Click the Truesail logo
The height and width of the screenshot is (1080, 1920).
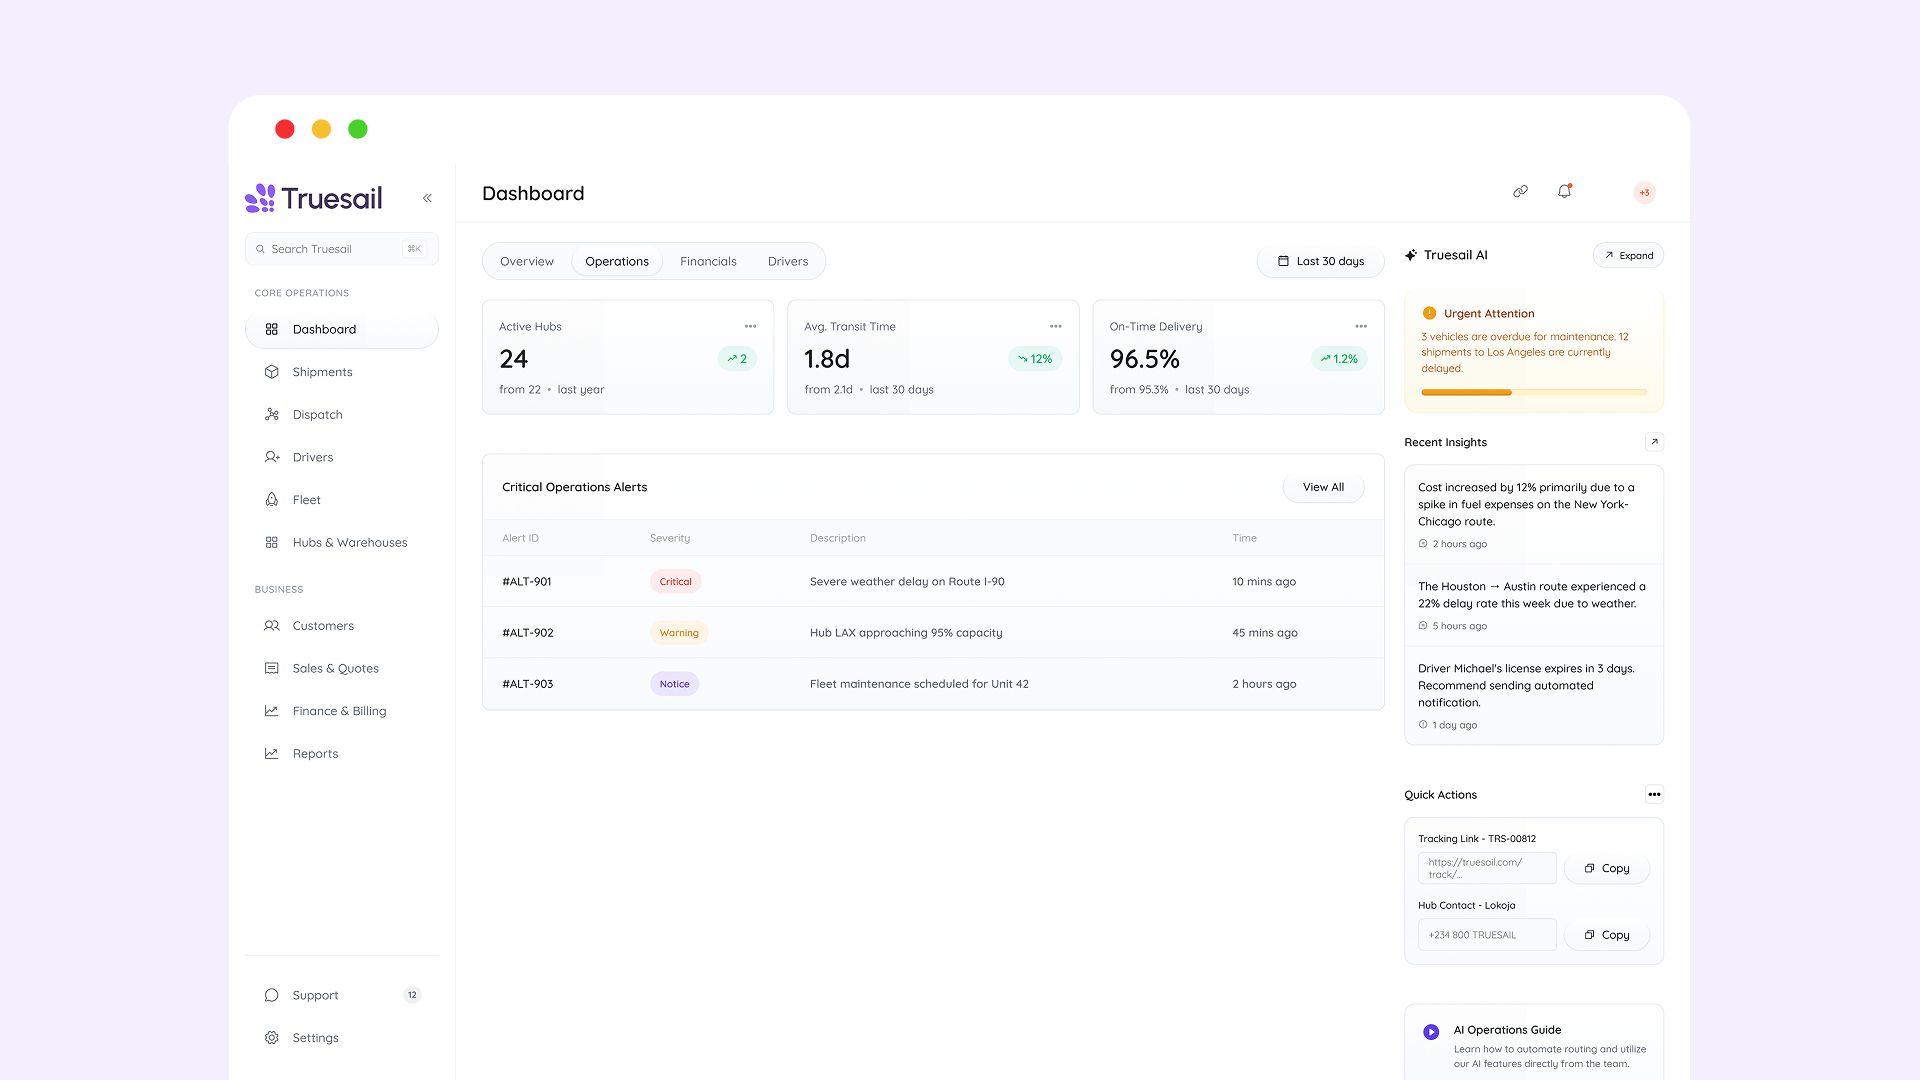[x=314, y=198]
